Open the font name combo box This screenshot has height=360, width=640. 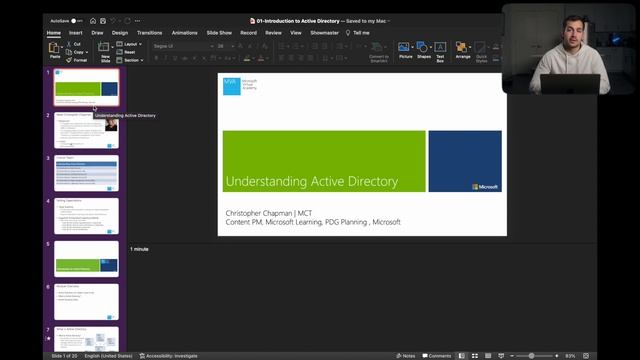183,46
